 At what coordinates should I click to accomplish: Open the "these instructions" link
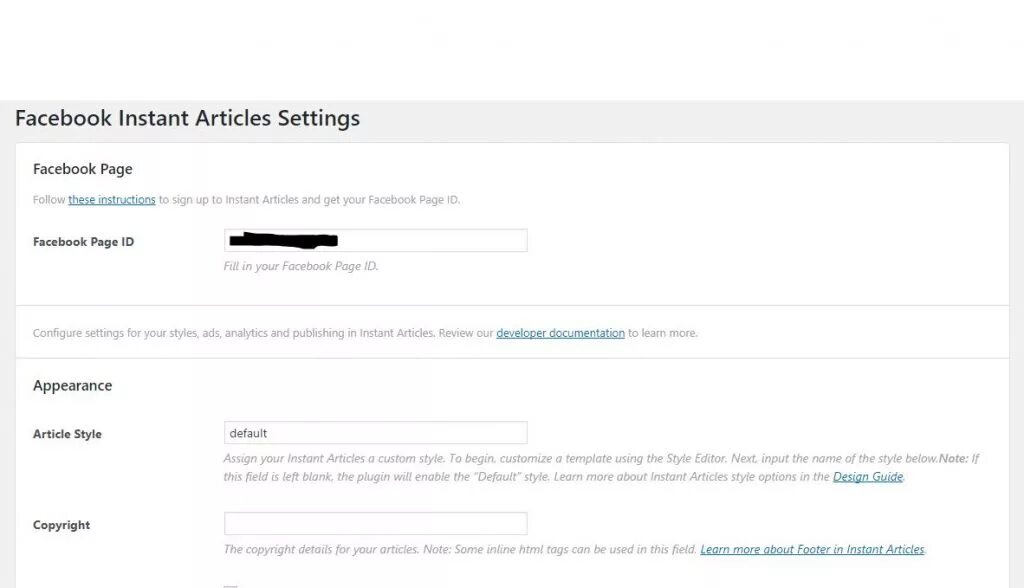[x=111, y=200]
